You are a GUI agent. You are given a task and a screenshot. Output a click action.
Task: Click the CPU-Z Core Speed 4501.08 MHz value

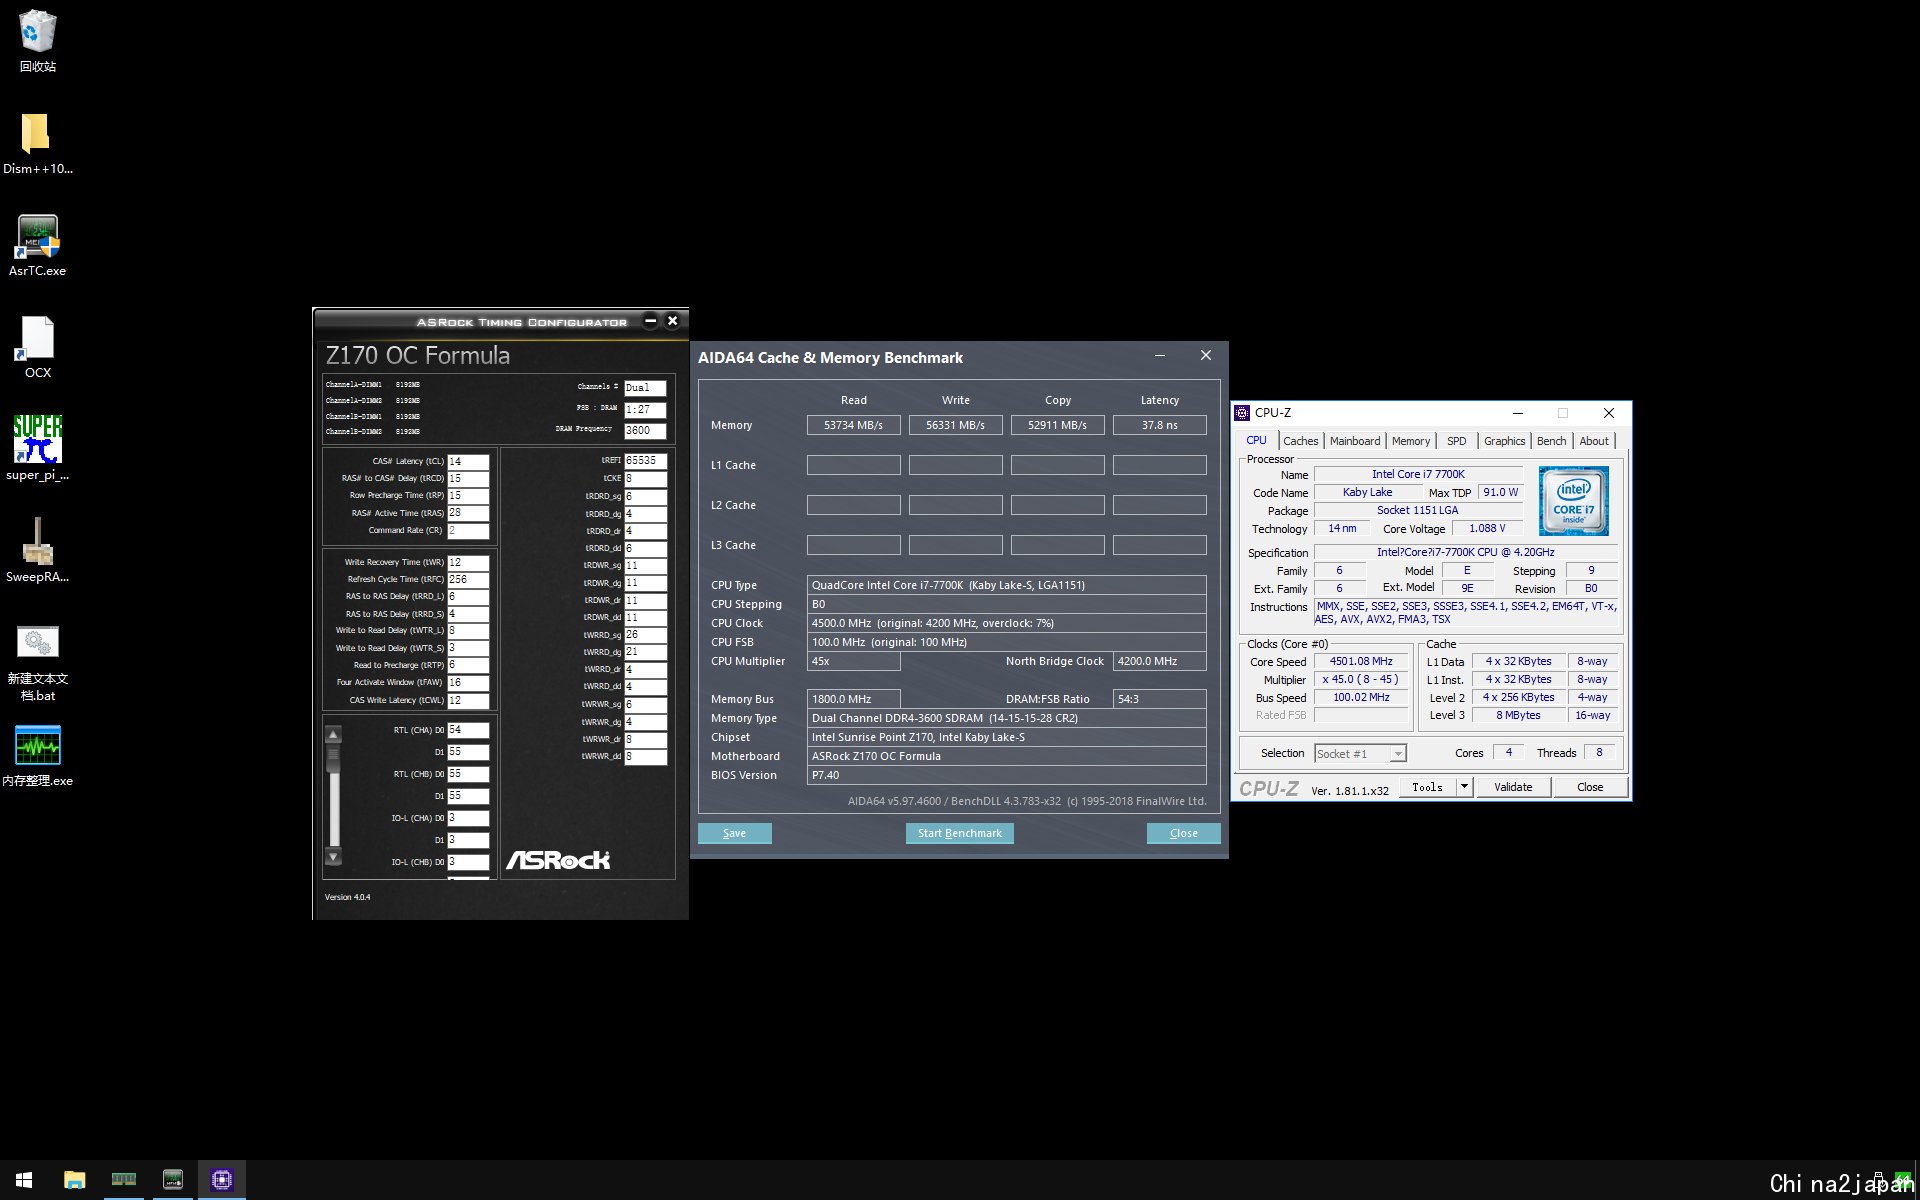click(x=1361, y=662)
